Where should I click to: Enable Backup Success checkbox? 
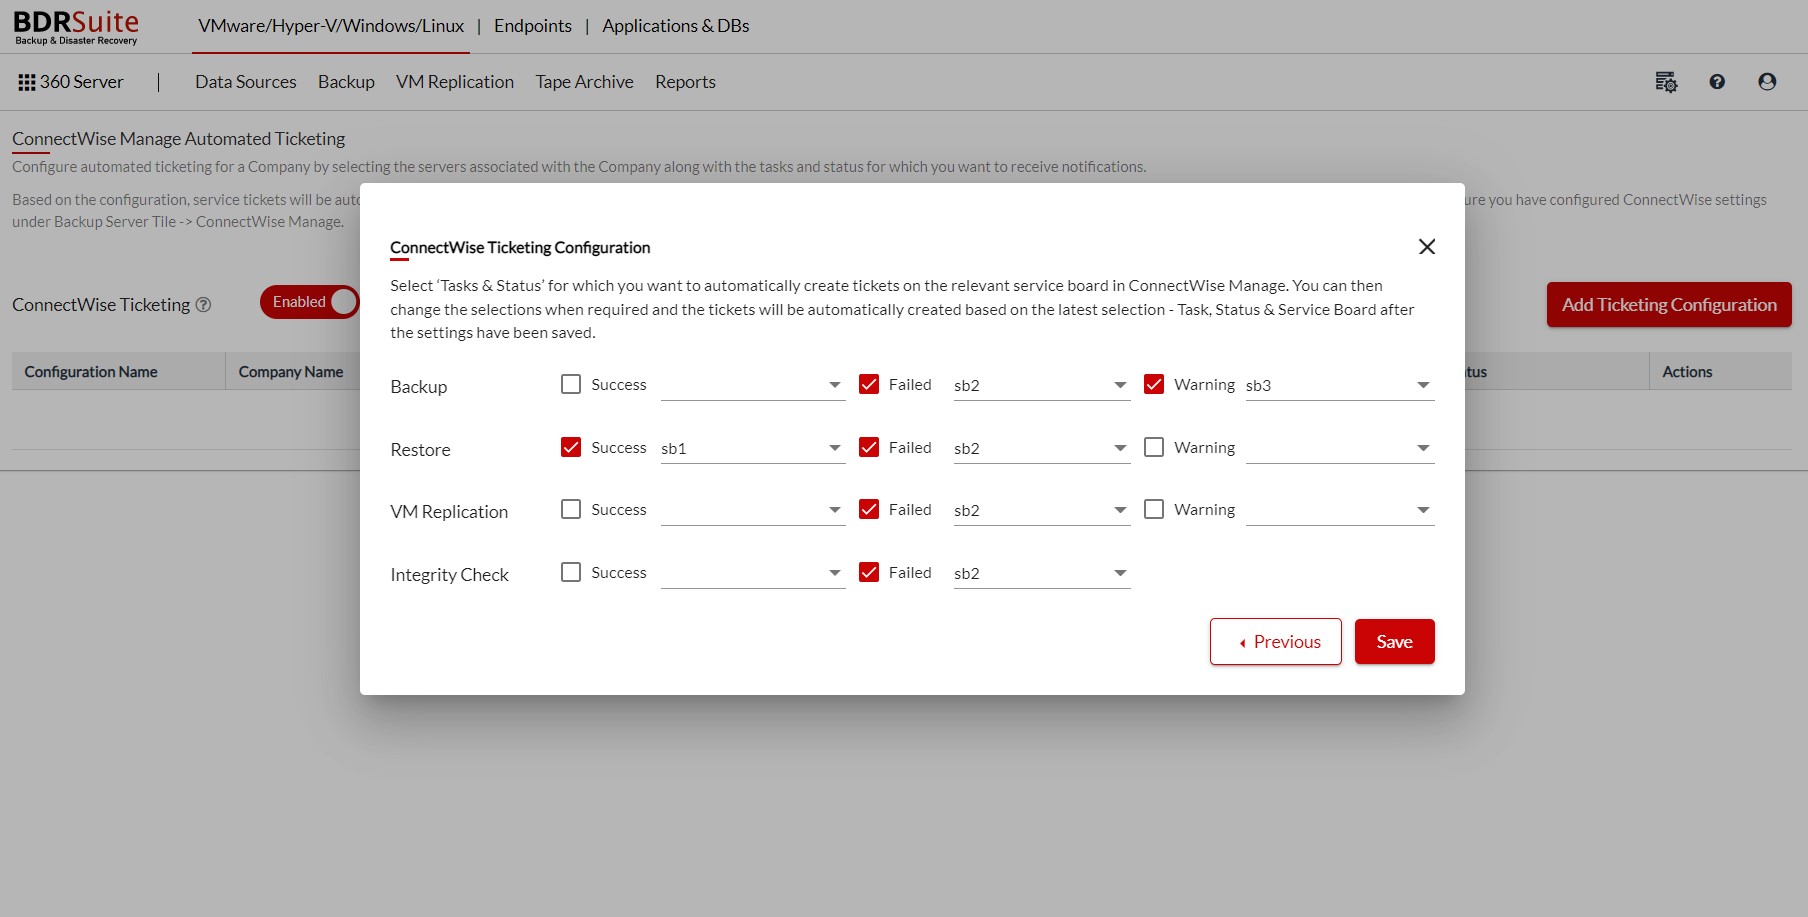click(x=571, y=384)
